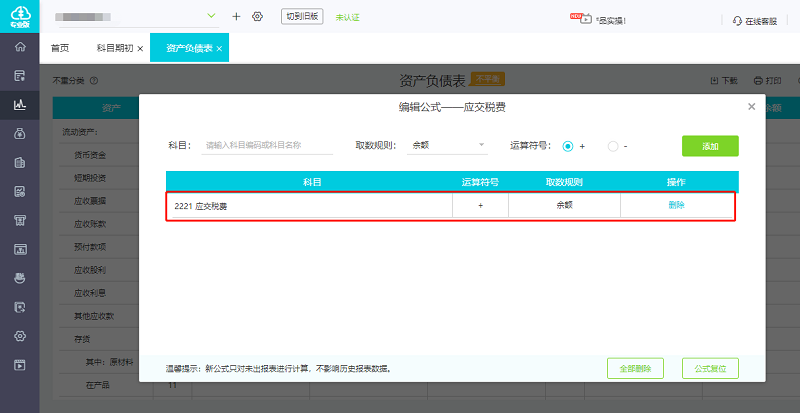Click the 全部删除 button
The height and width of the screenshot is (413, 800).
[x=635, y=368]
